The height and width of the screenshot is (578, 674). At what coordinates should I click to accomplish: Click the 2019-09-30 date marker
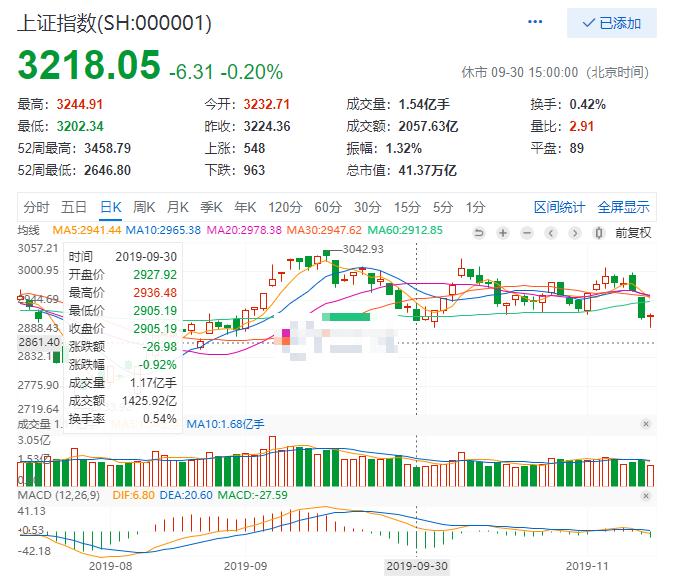[417, 566]
